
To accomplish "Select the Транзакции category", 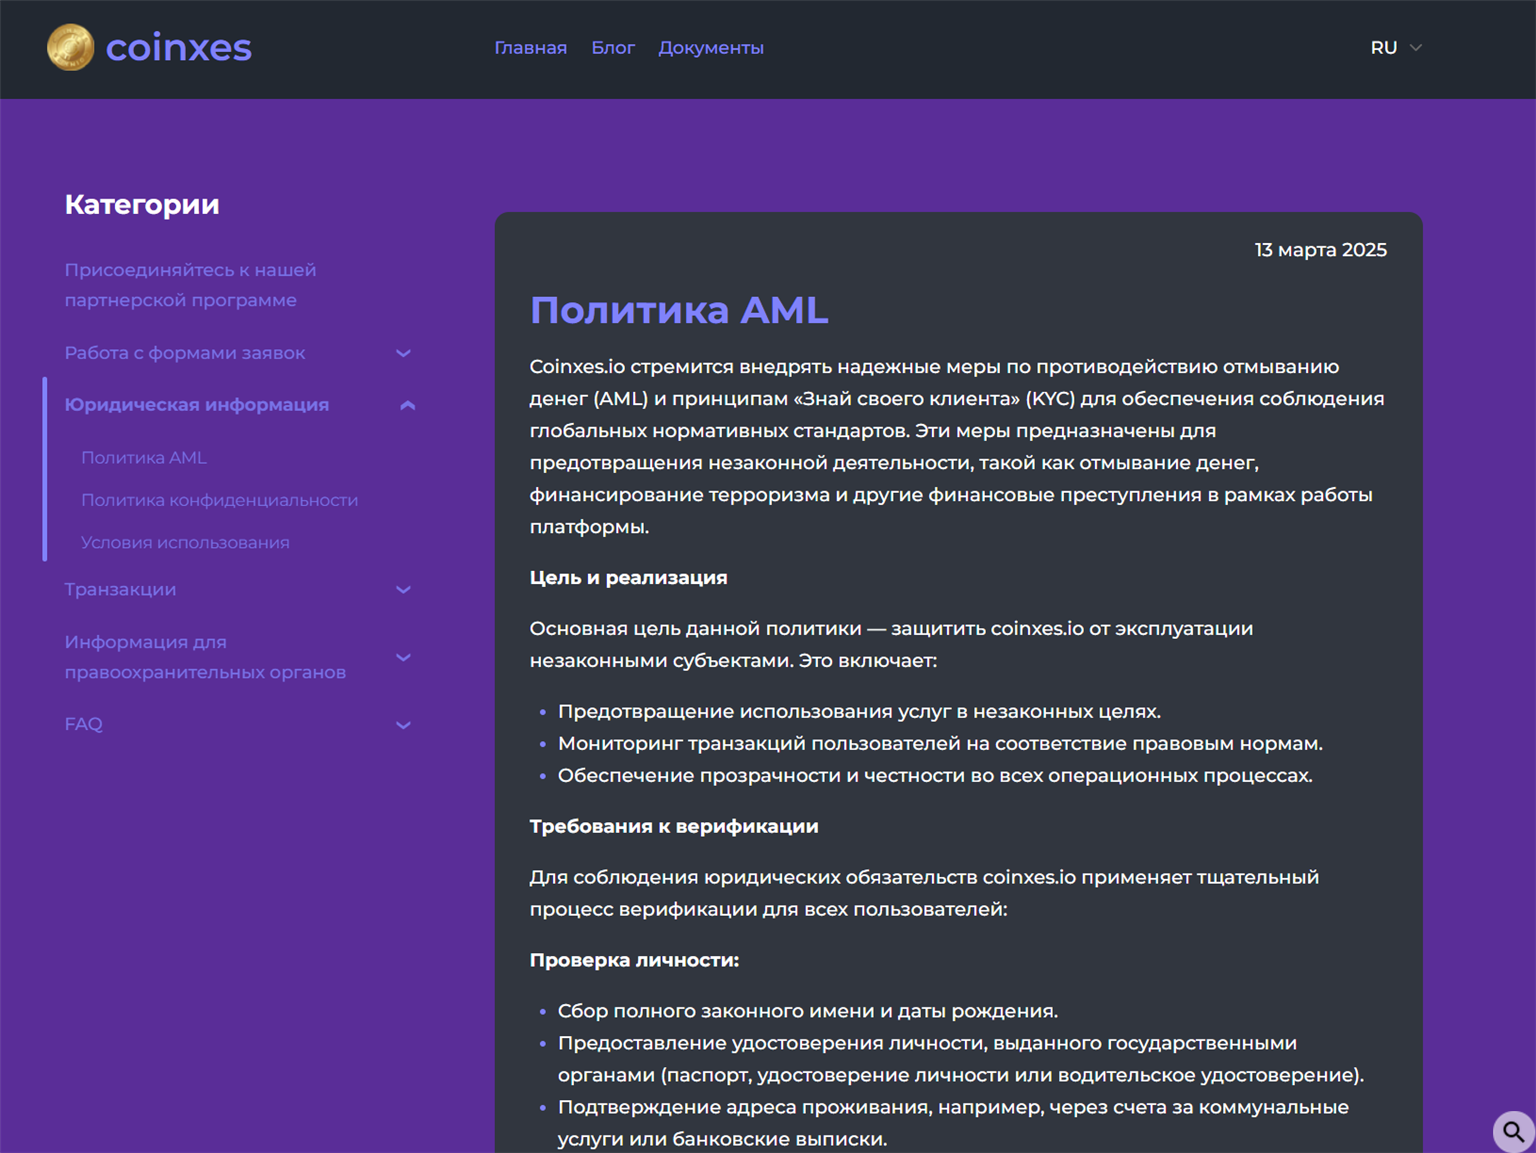I will (120, 590).
